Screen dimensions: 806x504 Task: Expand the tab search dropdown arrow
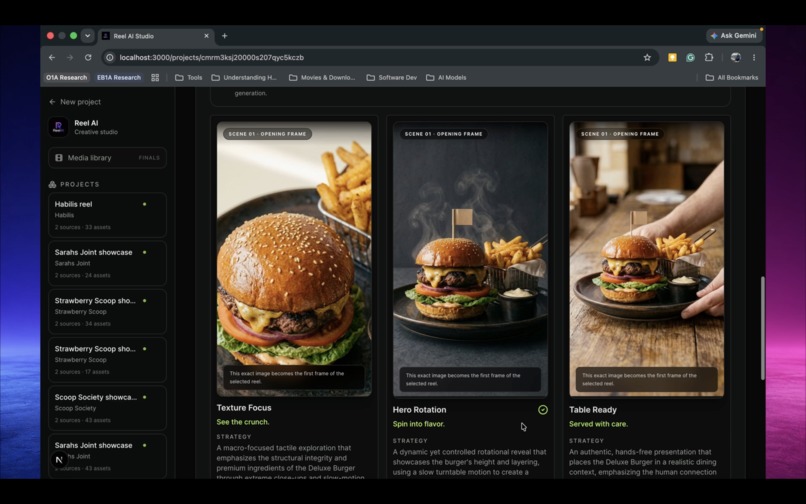pyautogui.click(x=87, y=36)
